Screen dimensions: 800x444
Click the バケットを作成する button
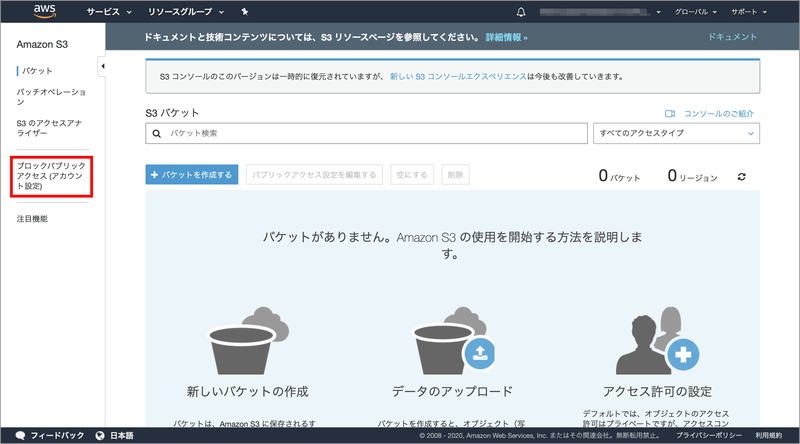tap(192, 175)
